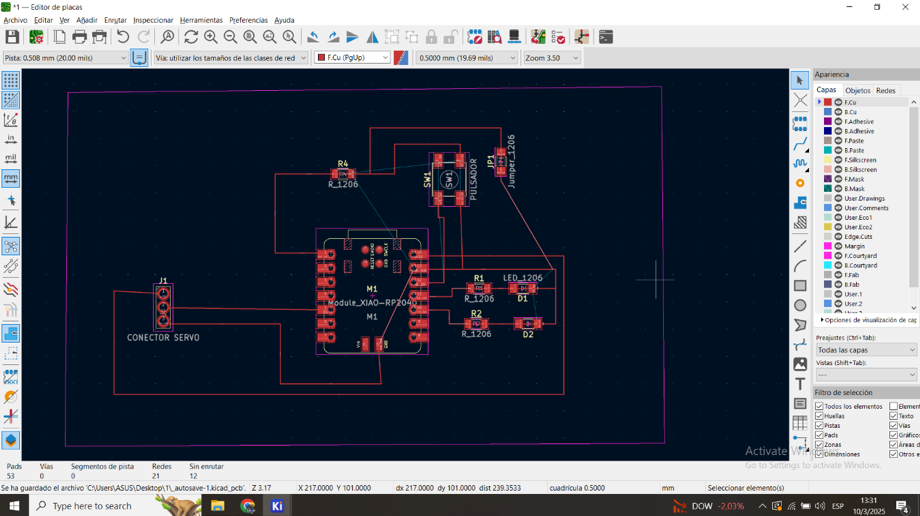
Task: Open the Todas las capas presets dropdown
Action: (x=866, y=350)
